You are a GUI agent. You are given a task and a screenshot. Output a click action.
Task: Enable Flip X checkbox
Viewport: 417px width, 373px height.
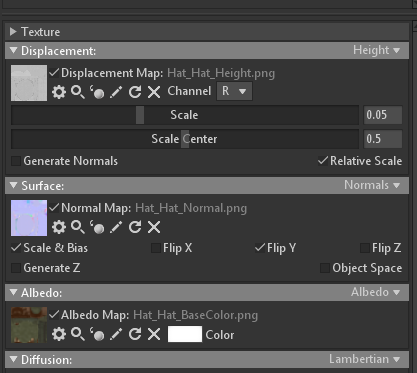pyautogui.click(x=156, y=248)
